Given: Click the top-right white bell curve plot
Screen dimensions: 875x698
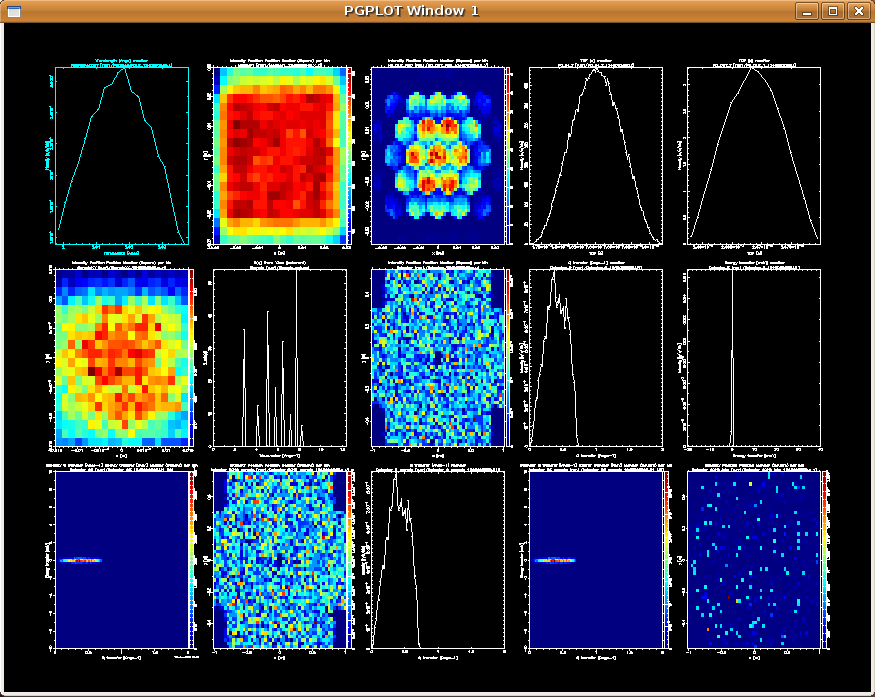Looking at the screenshot, I should (754, 156).
